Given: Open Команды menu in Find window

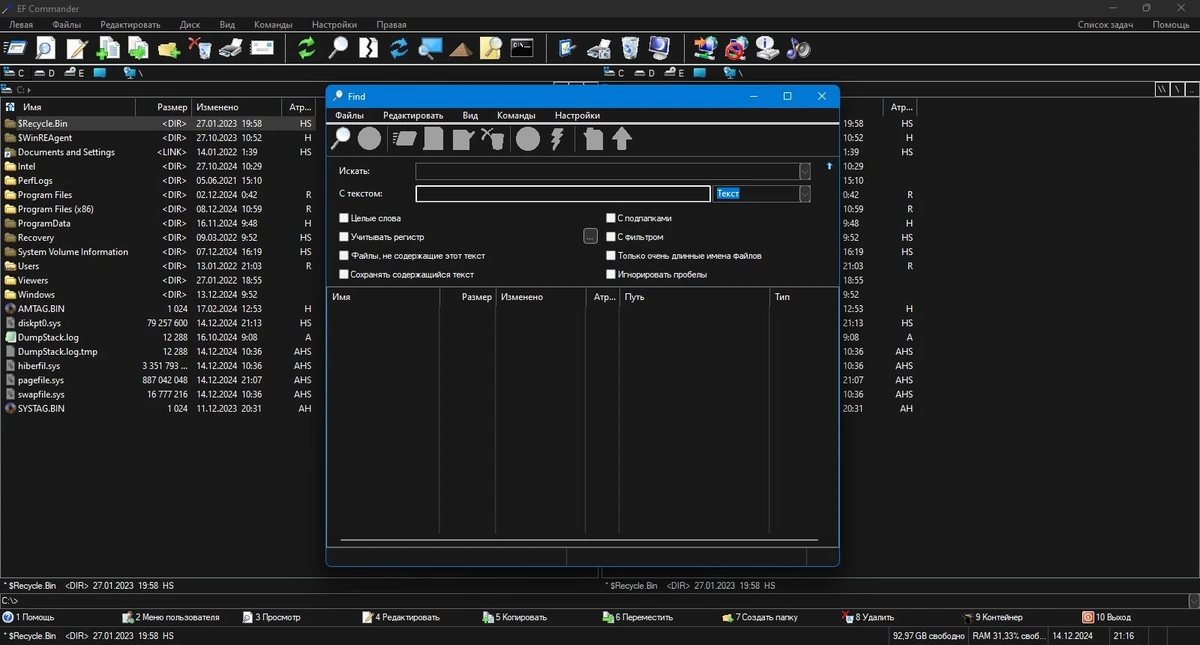Looking at the screenshot, I should 516,115.
